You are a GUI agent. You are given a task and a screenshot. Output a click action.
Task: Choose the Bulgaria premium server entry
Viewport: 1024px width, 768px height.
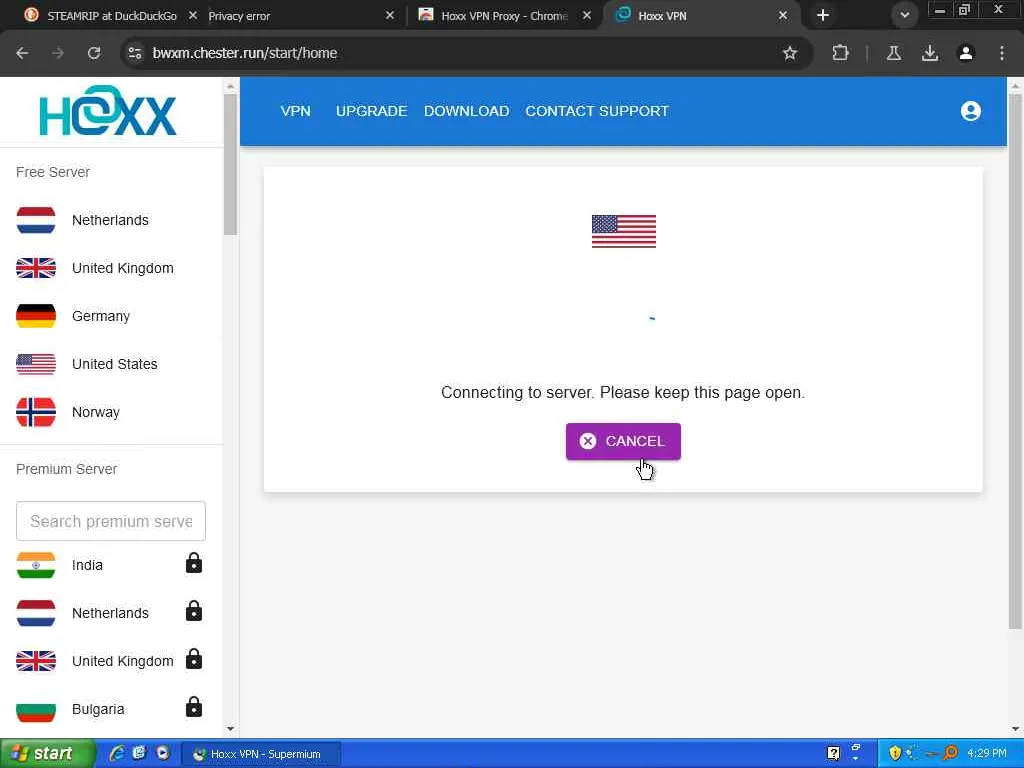click(111, 709)
